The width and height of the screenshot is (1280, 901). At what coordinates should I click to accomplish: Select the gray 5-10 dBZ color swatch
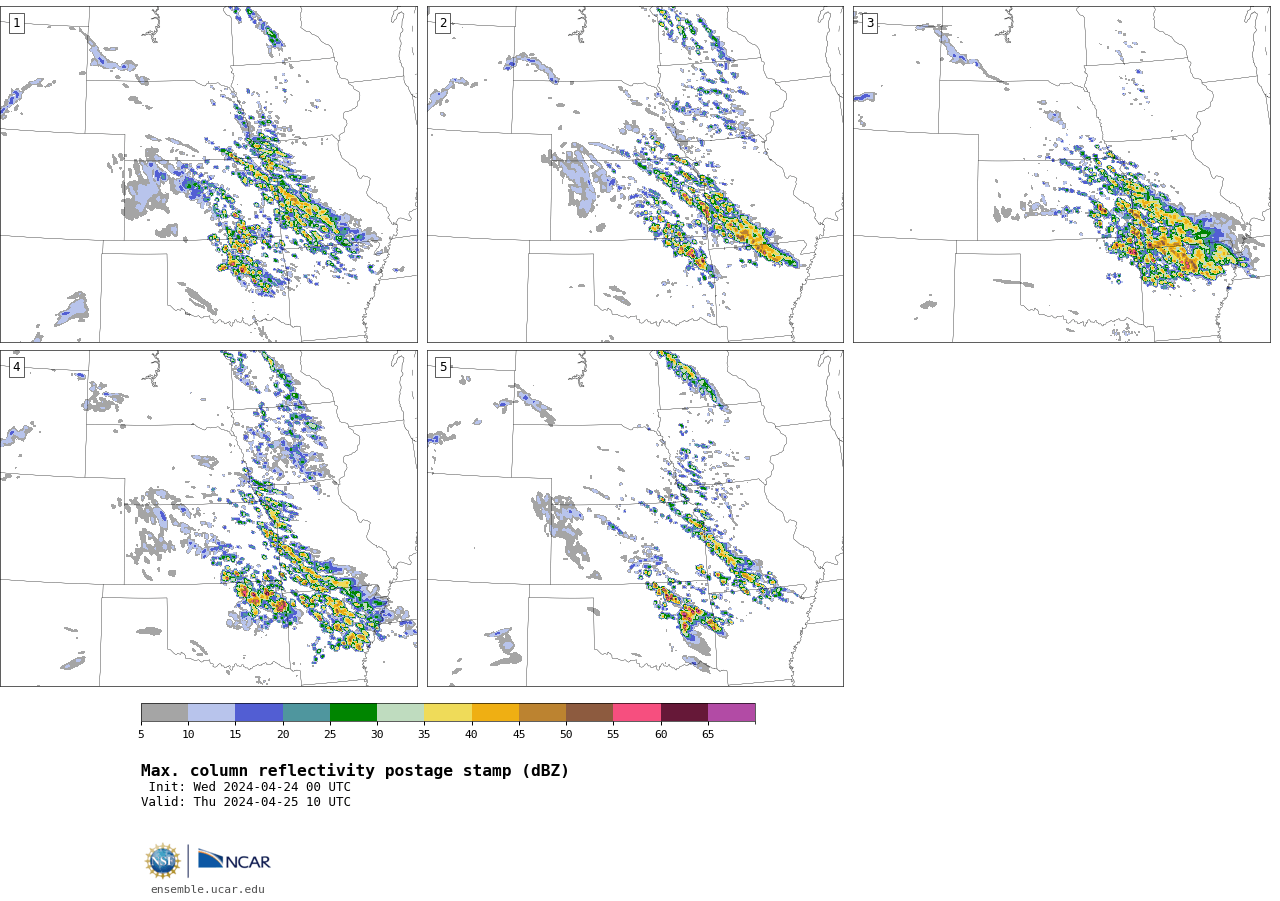164,713
